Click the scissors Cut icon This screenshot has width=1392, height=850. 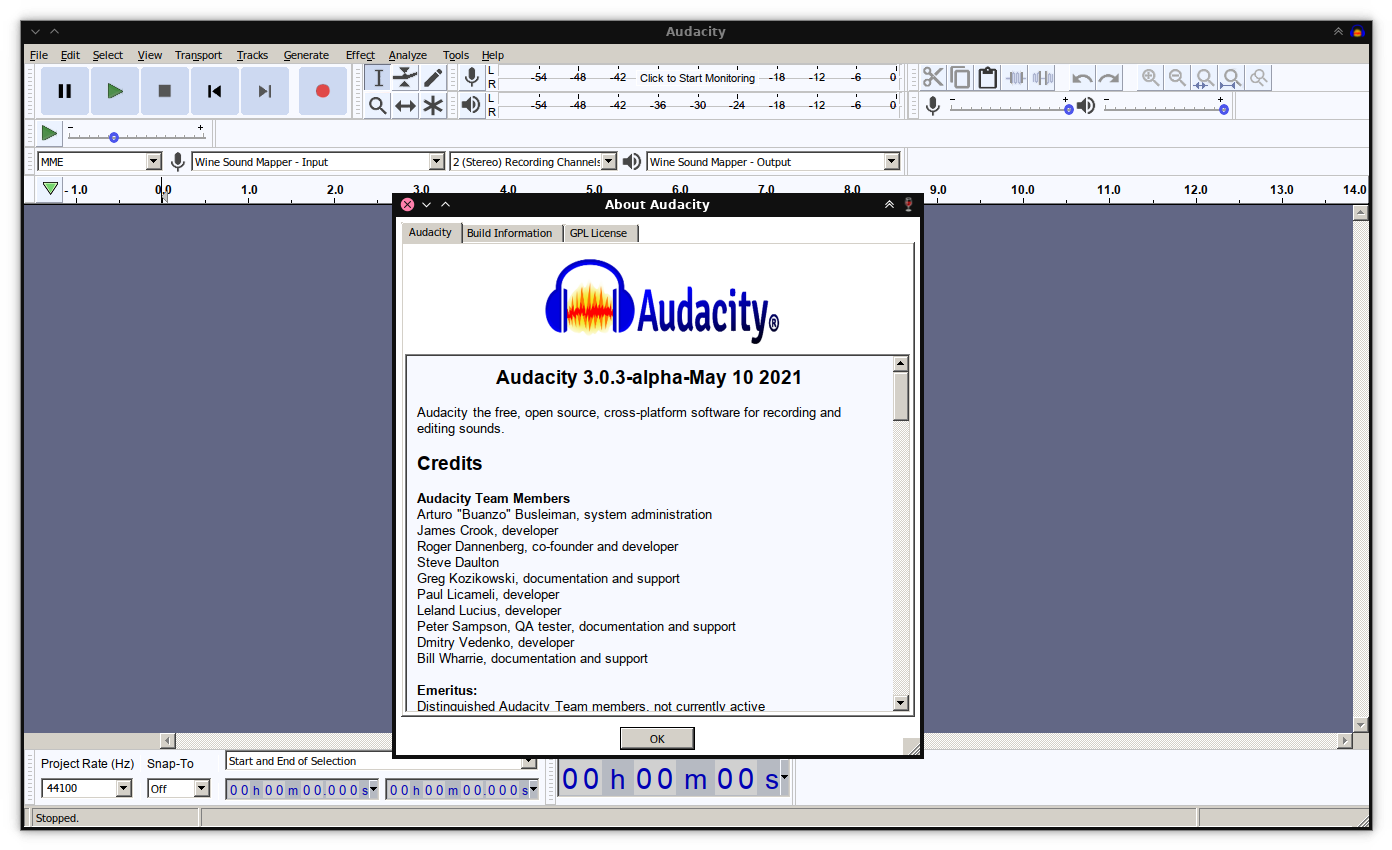coord(933,78)
